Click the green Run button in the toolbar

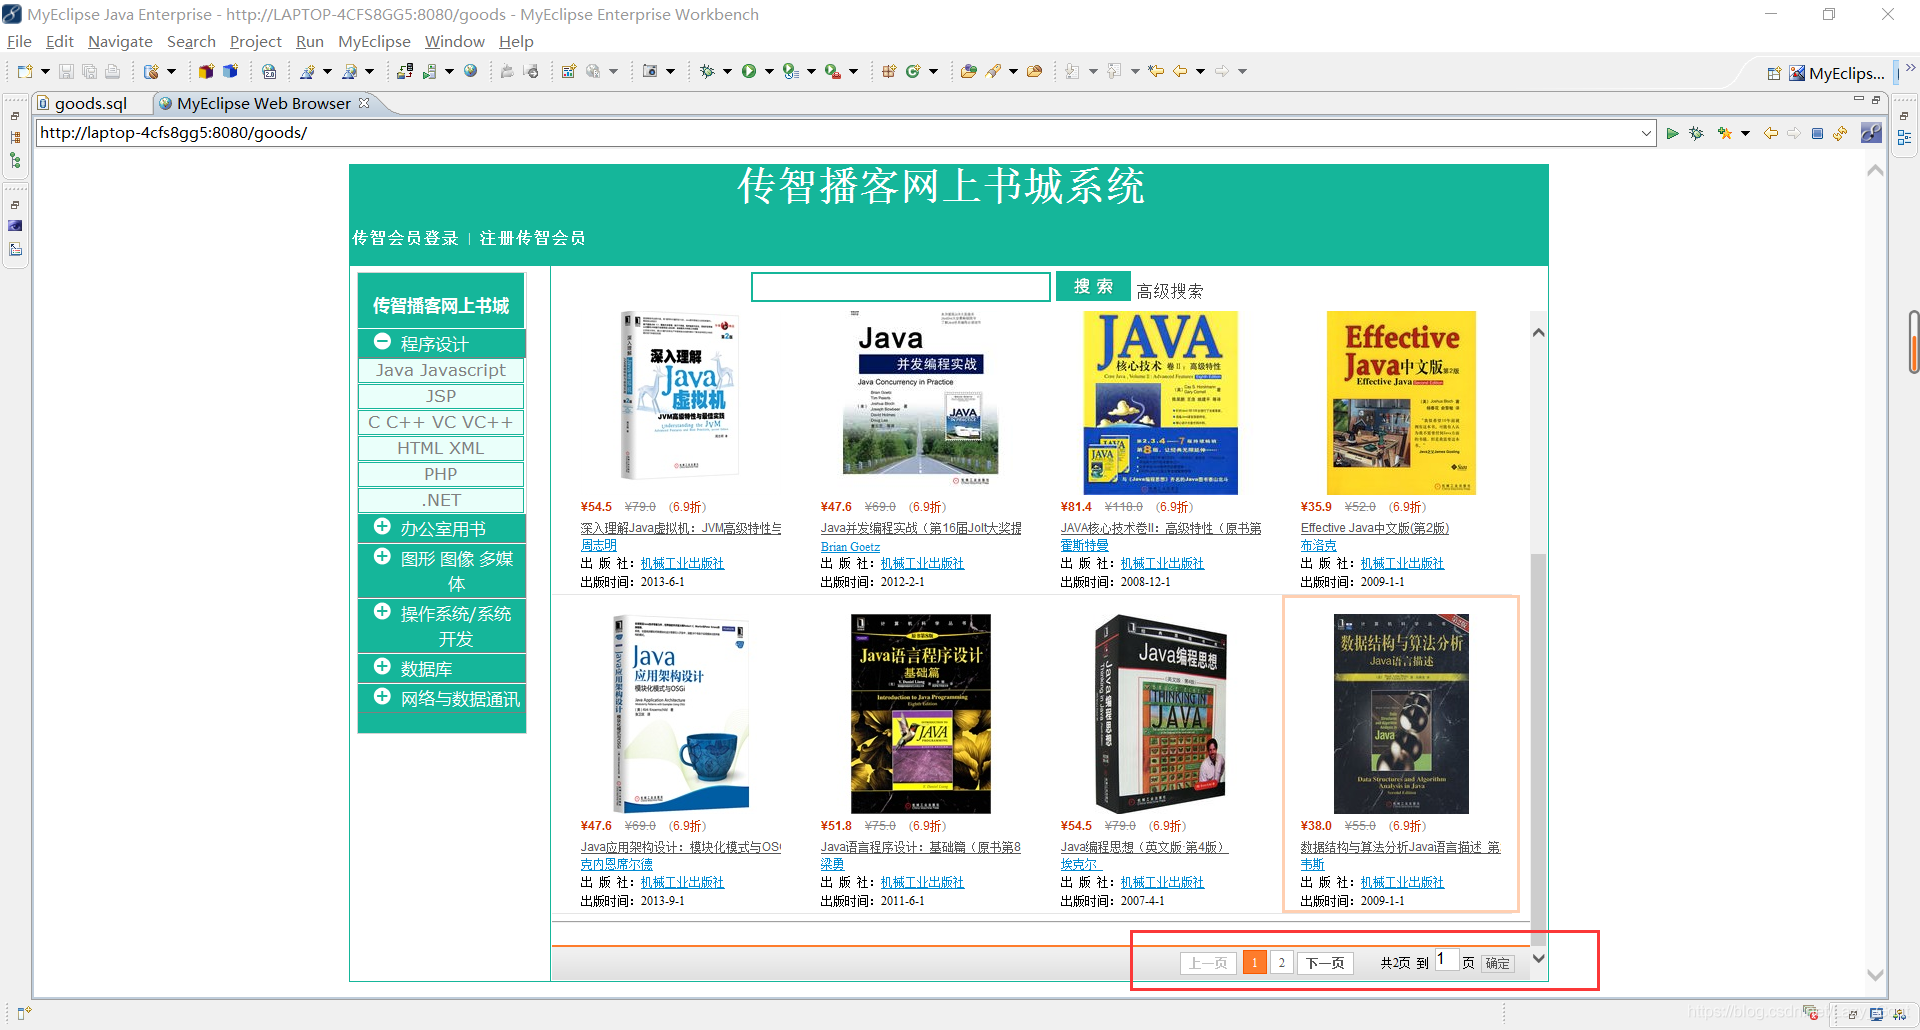coord(747,70)
